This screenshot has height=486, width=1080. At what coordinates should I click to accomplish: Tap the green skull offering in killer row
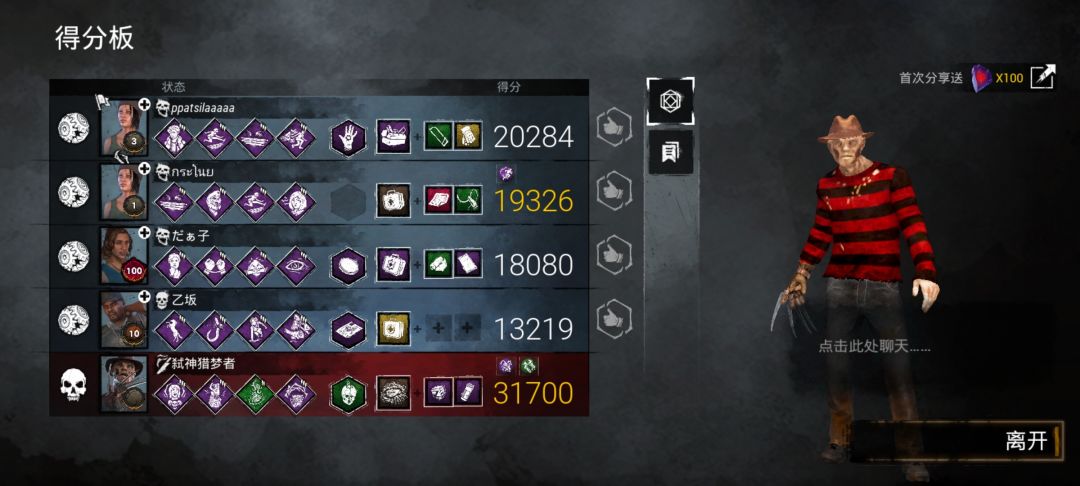(x=348, y=394)
